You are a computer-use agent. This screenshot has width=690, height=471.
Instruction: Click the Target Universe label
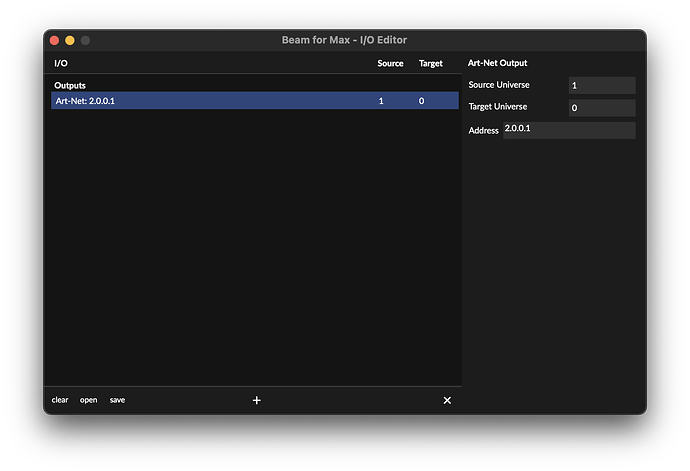pyautogui.click(x=498, y=107)
